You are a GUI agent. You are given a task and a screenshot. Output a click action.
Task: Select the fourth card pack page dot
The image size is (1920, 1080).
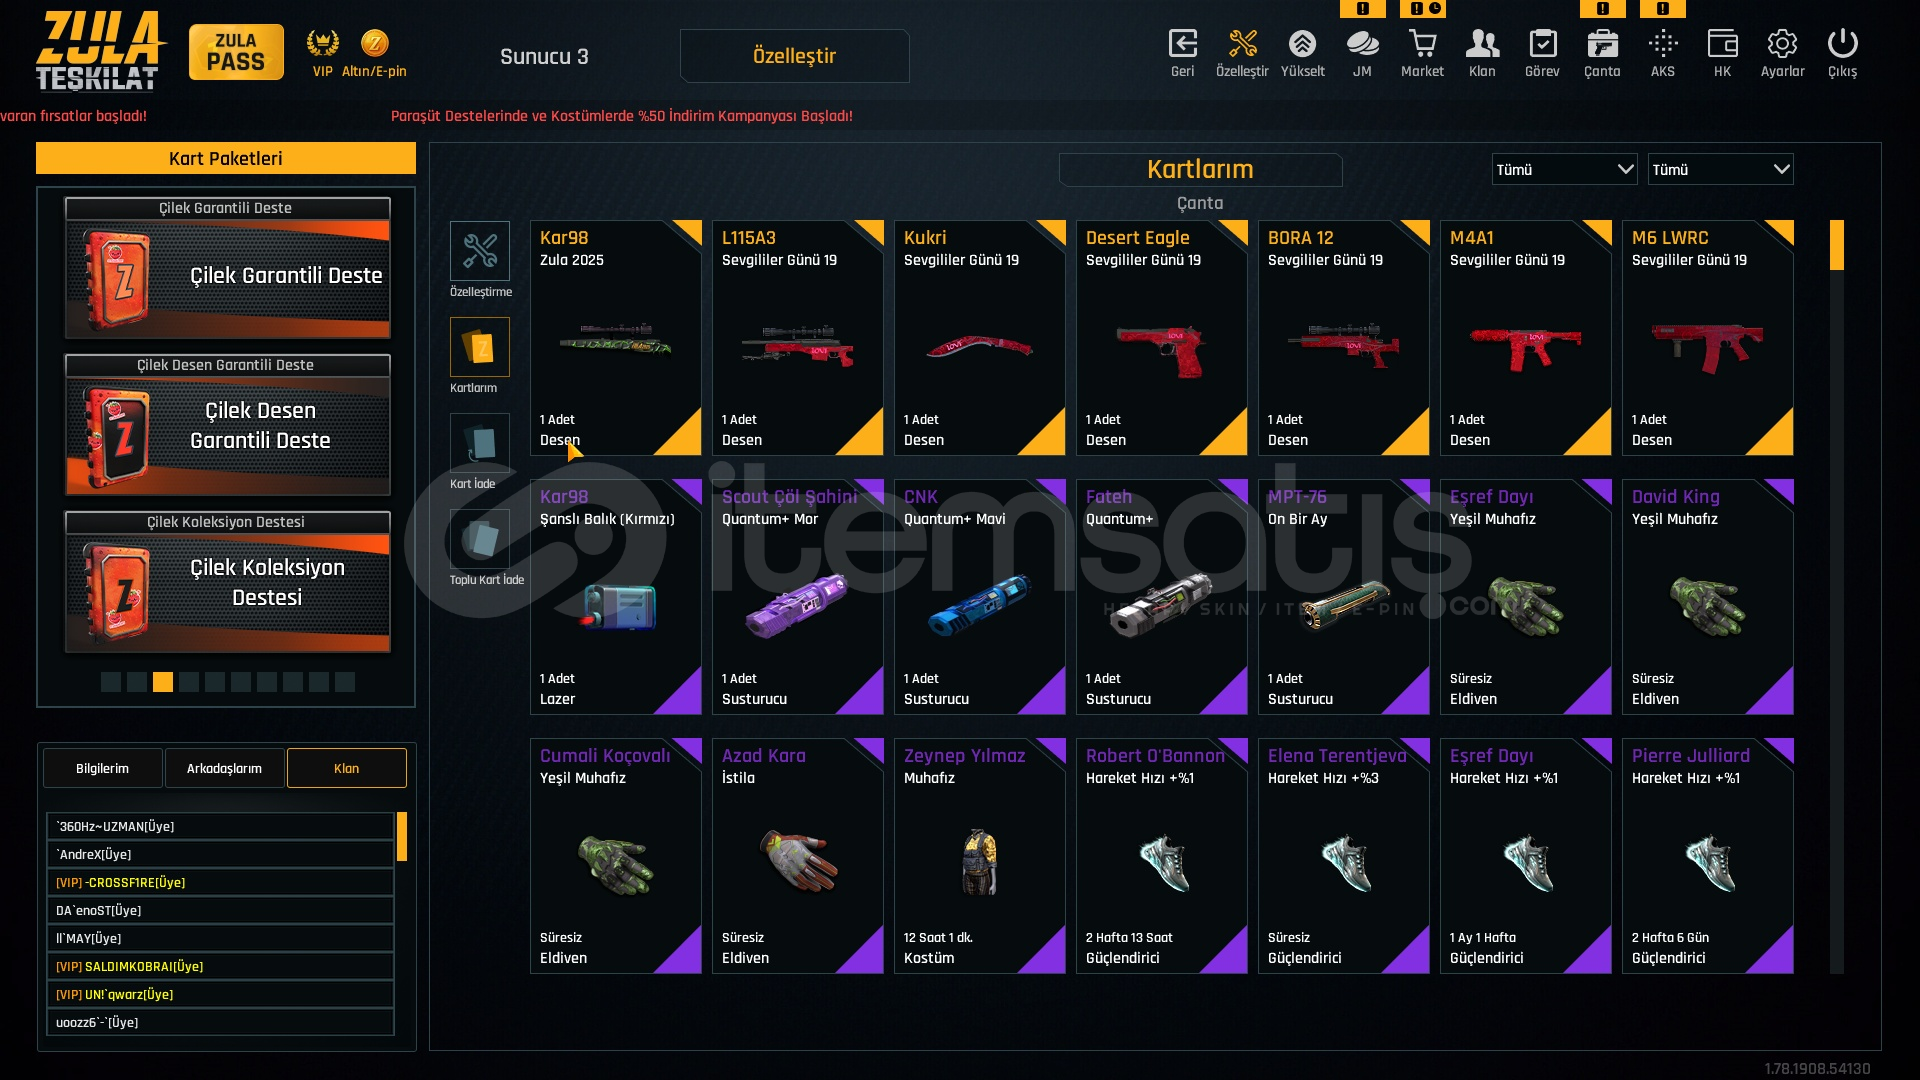[x=189, y=682]
